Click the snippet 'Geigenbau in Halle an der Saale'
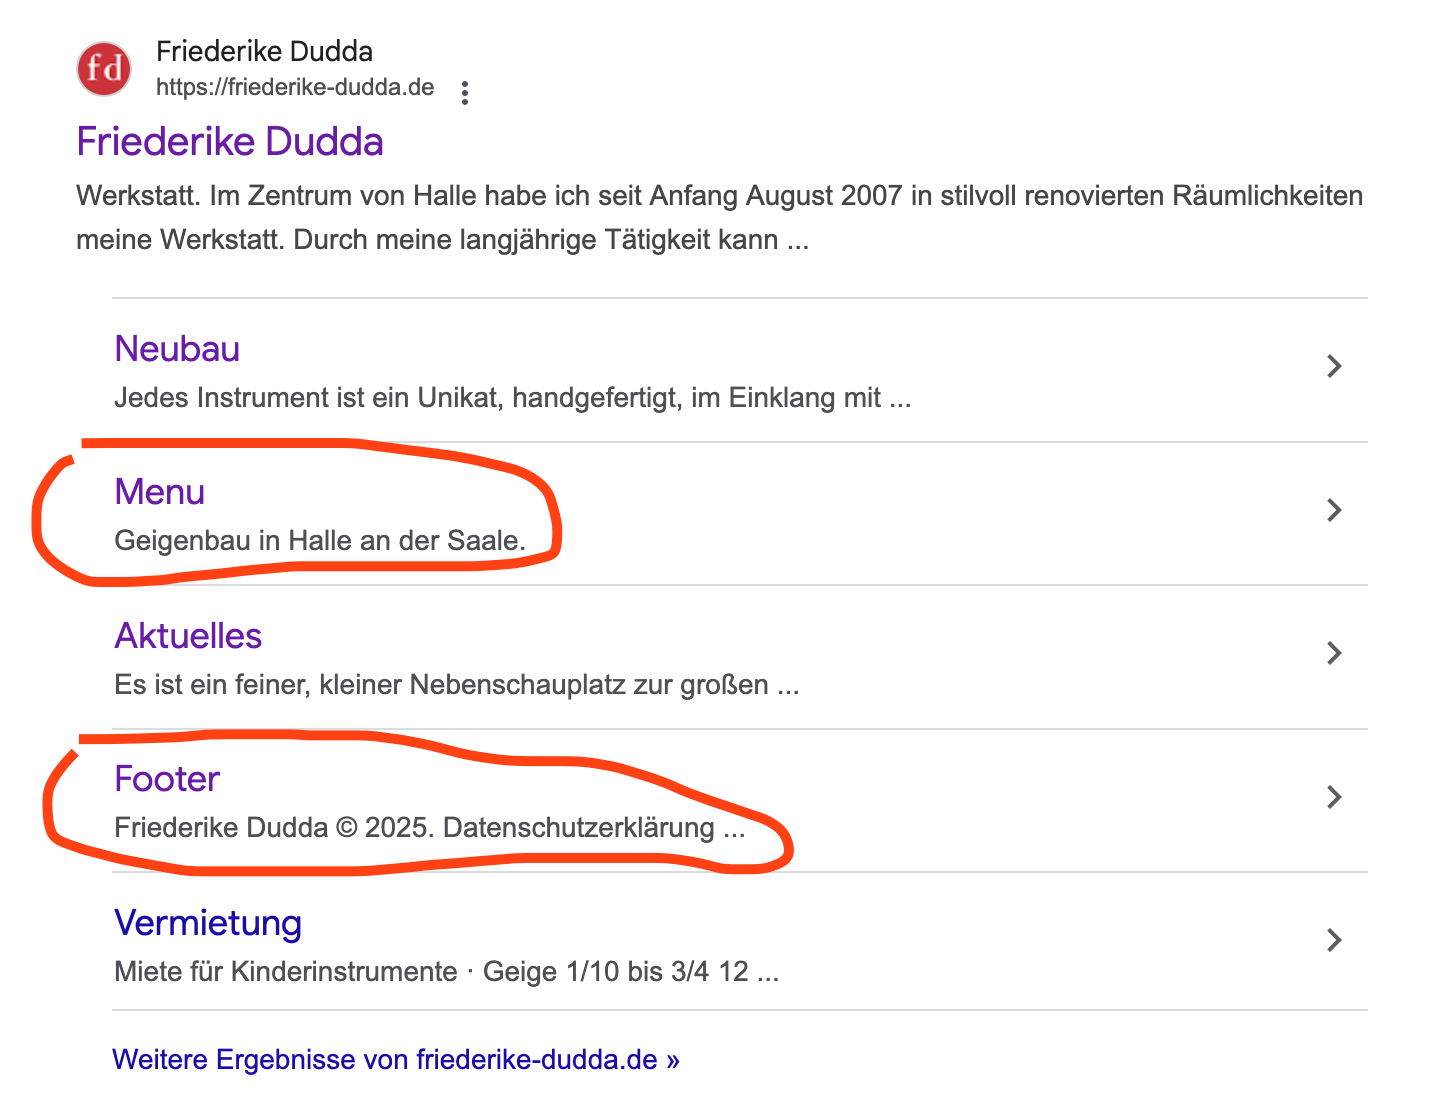 pyautogui.click(x=320, y=541)
